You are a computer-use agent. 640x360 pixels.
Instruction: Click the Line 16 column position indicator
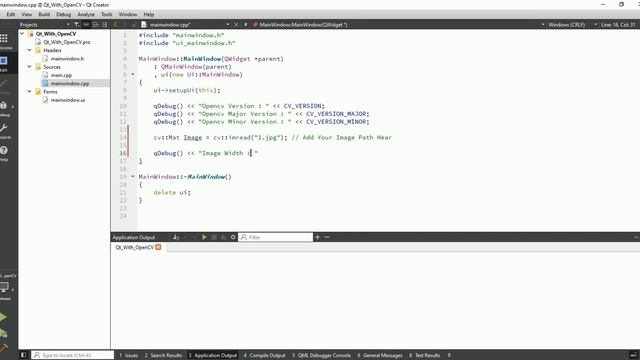pos(618,24)
